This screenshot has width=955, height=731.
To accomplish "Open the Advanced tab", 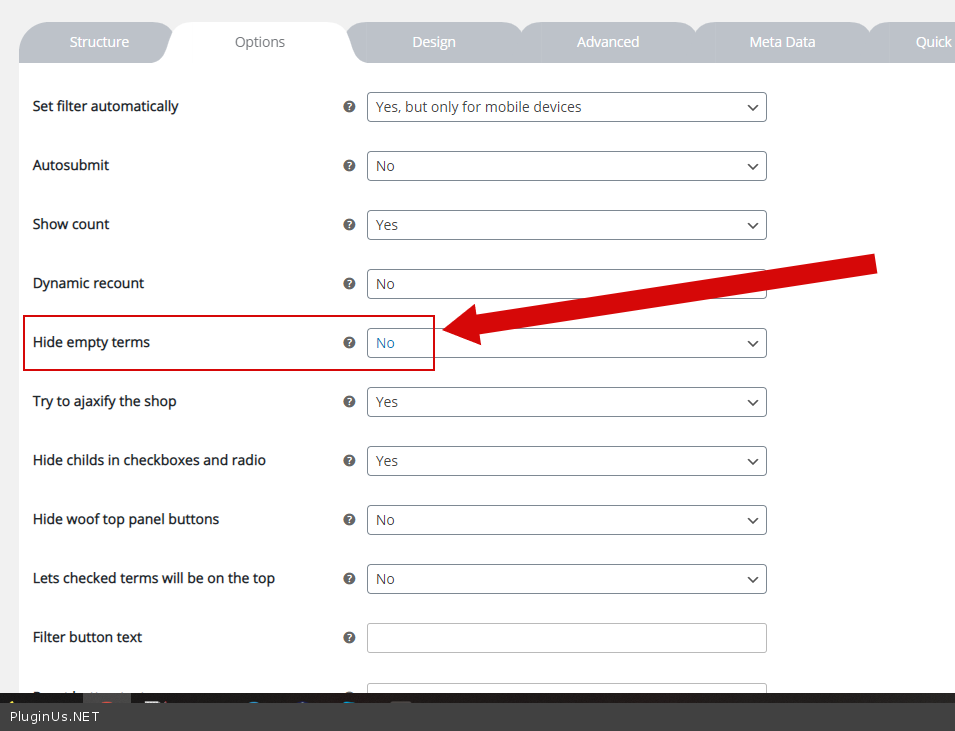I will [x=607, y=42].
